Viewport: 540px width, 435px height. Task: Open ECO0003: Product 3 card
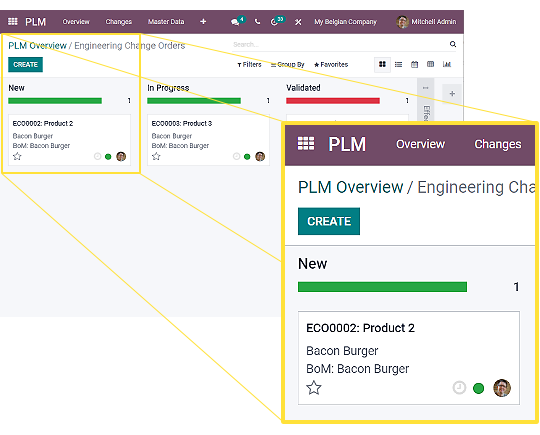click(x=208, y=140)
